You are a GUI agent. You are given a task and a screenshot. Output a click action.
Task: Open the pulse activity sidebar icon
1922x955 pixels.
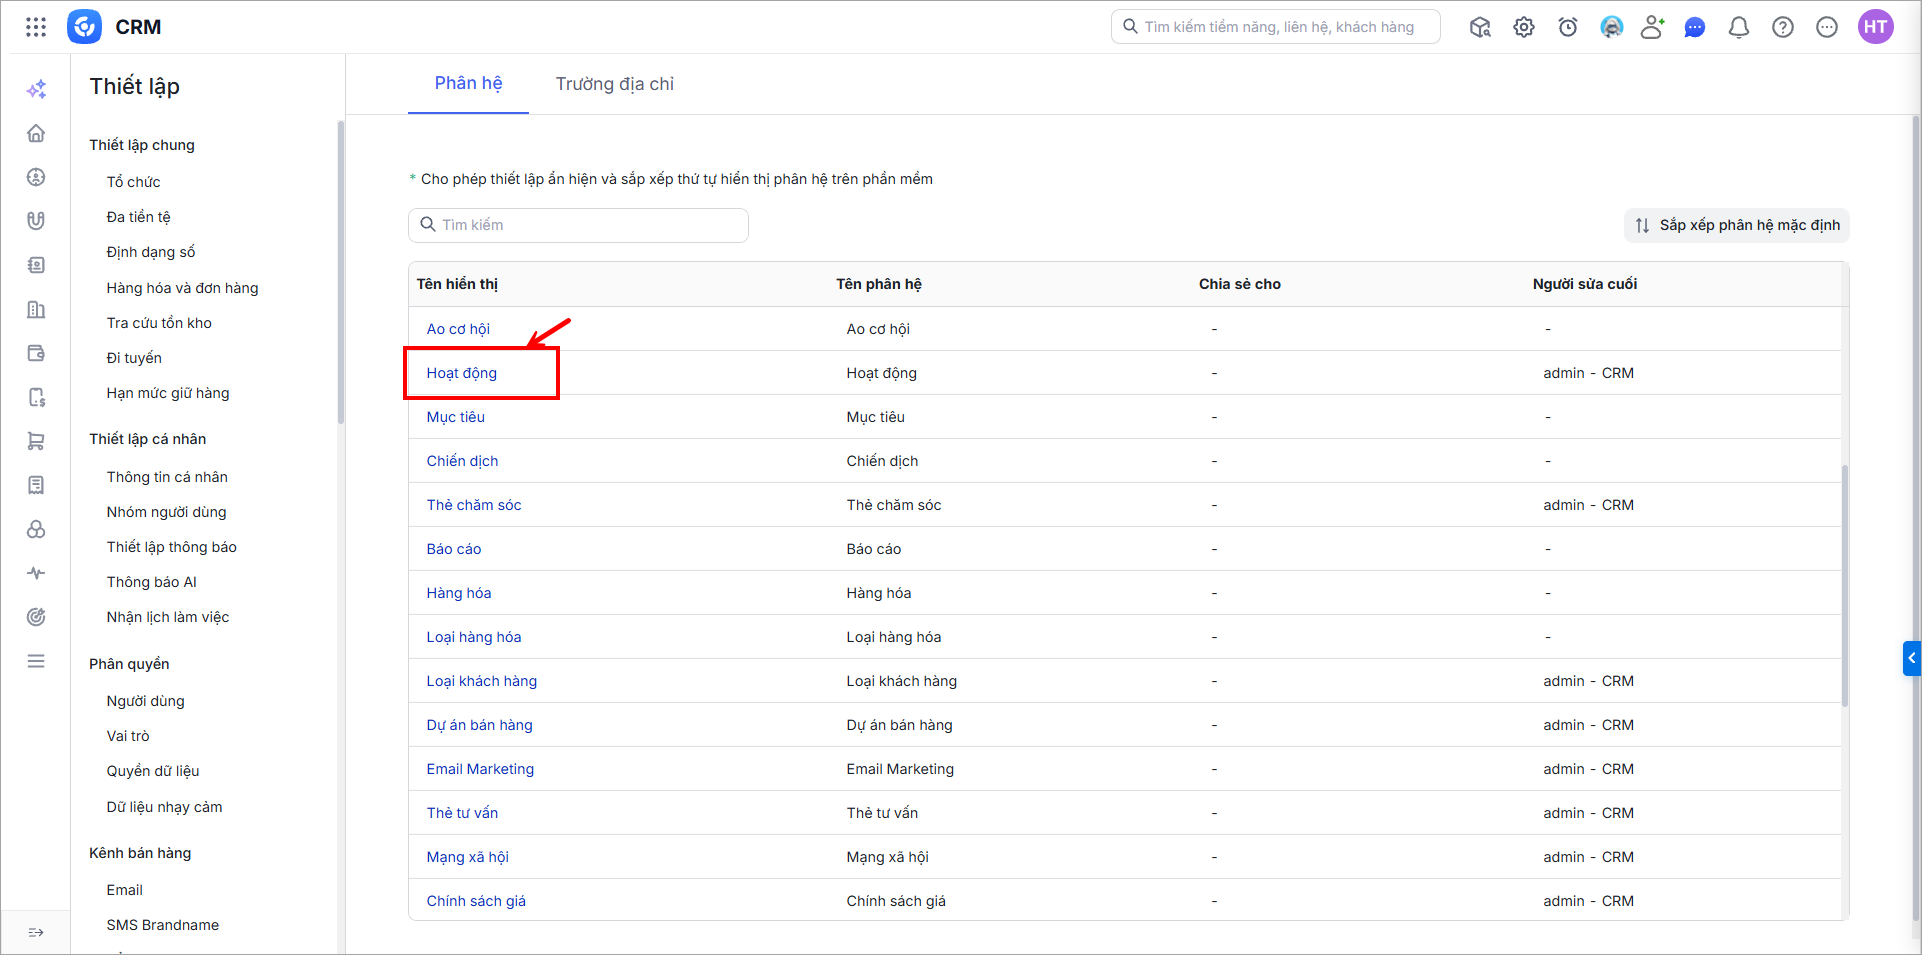(x=36, y=573)
